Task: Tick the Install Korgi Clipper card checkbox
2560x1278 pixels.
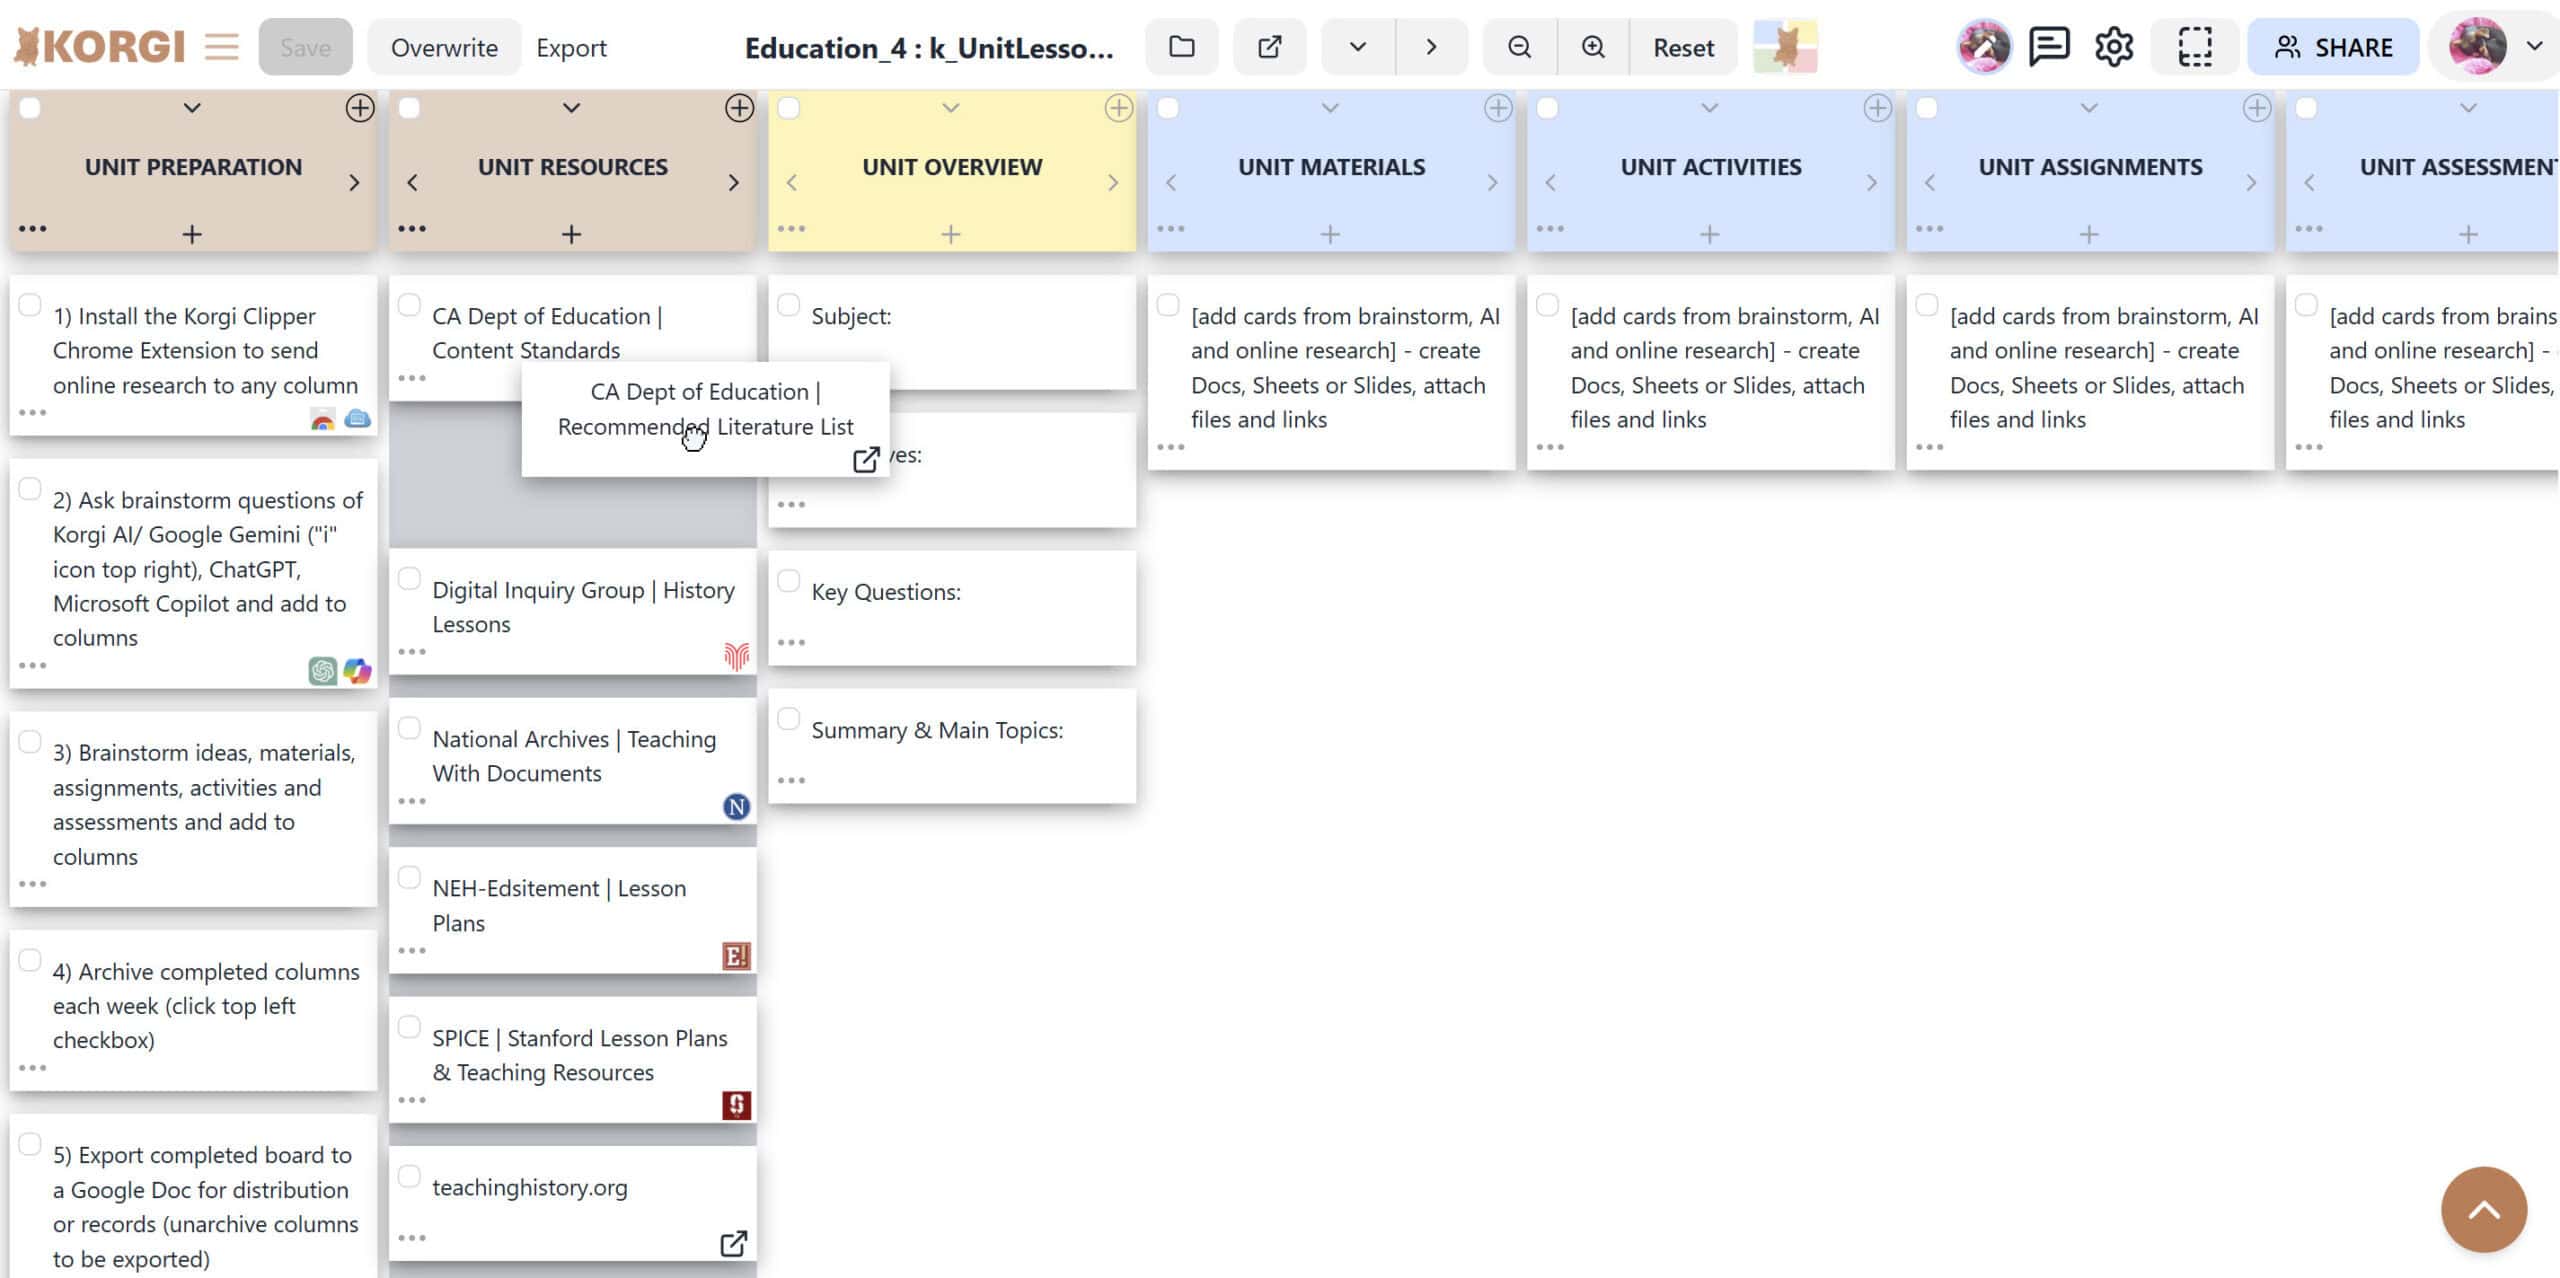Action: click(x=30, y=305)
